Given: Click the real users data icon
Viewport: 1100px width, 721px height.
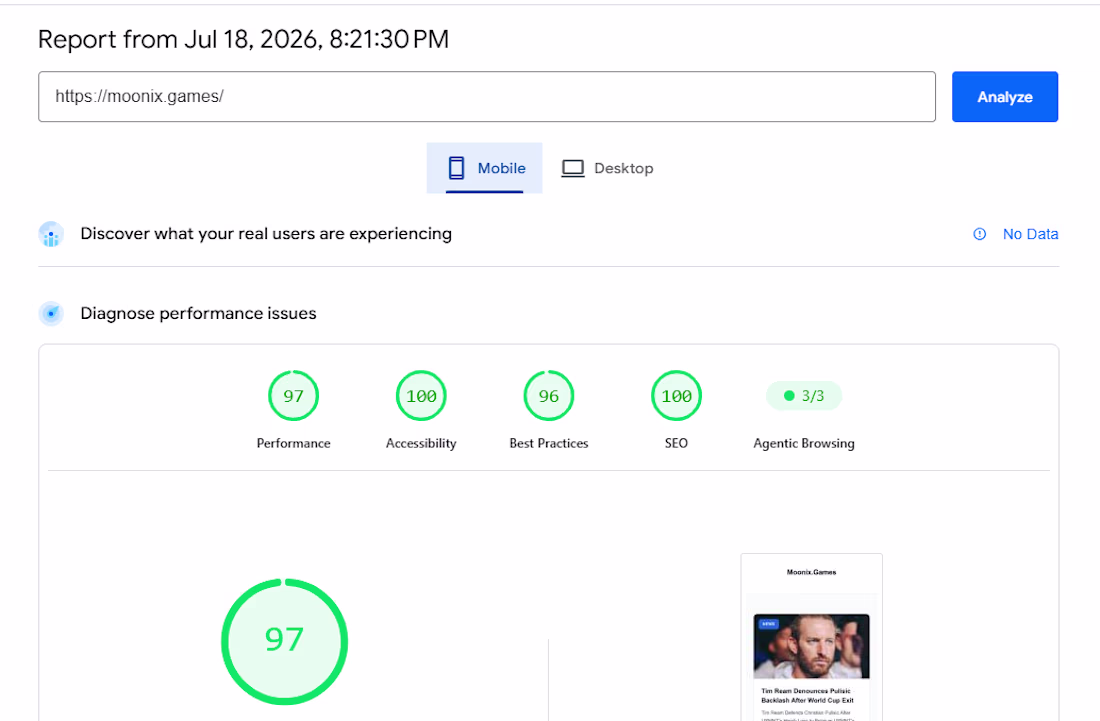Looking at the screenshot, I should coord(51,234).
